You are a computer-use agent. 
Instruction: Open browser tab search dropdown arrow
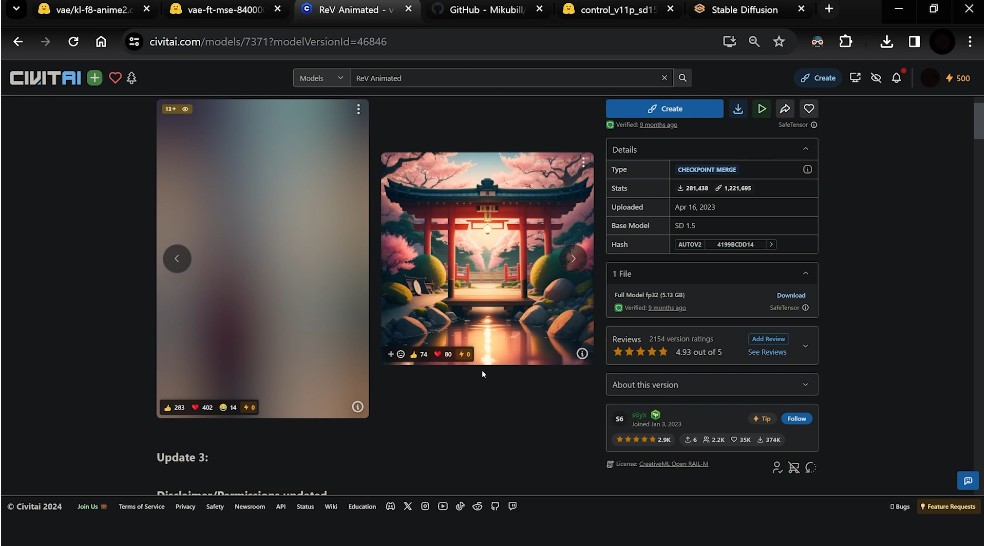pyautogui.click(x=16, y=9)
